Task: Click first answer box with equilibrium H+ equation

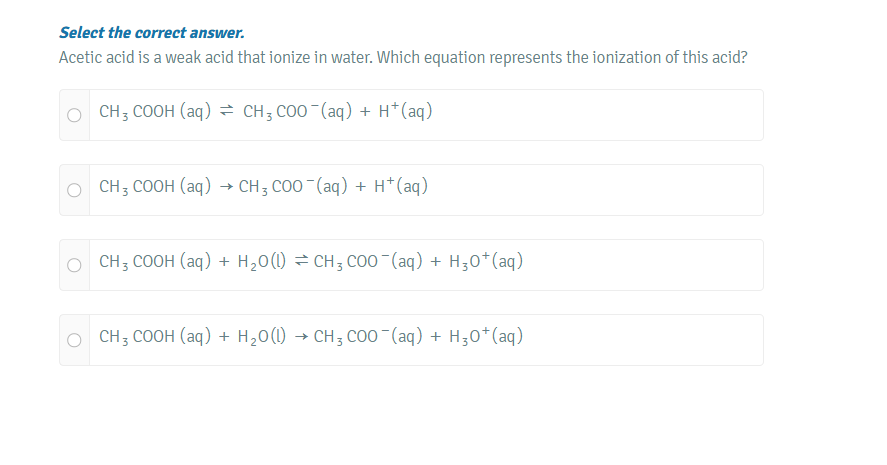Action: 425,115
